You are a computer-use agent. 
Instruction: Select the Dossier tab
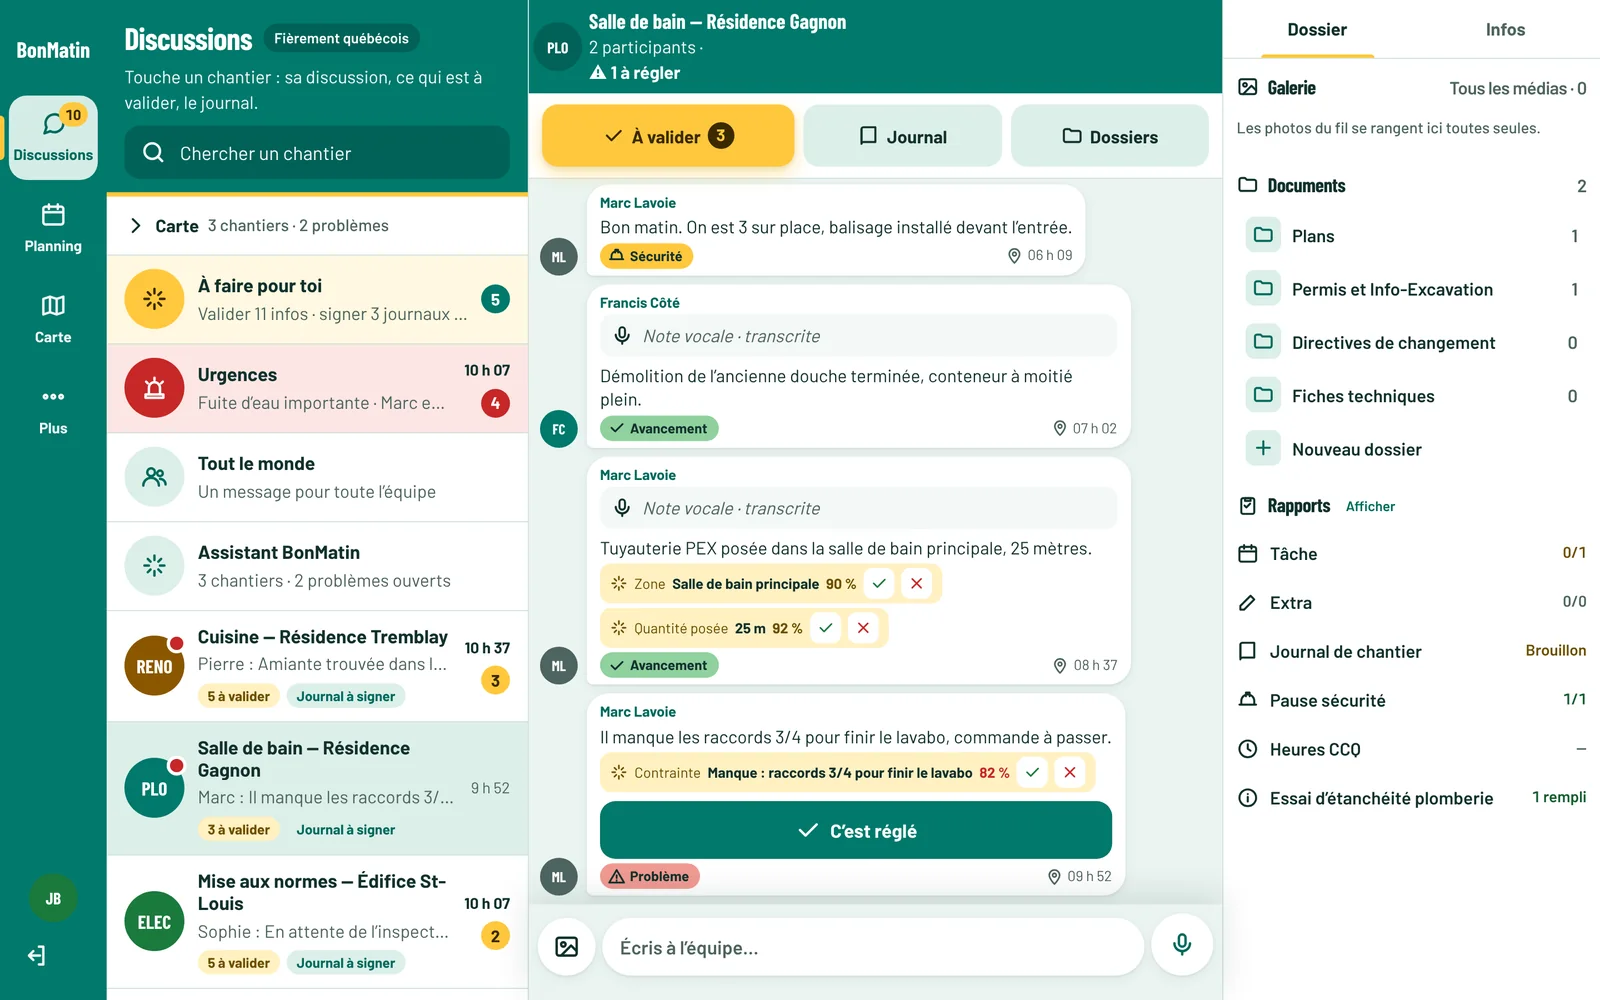(1317, 30)
